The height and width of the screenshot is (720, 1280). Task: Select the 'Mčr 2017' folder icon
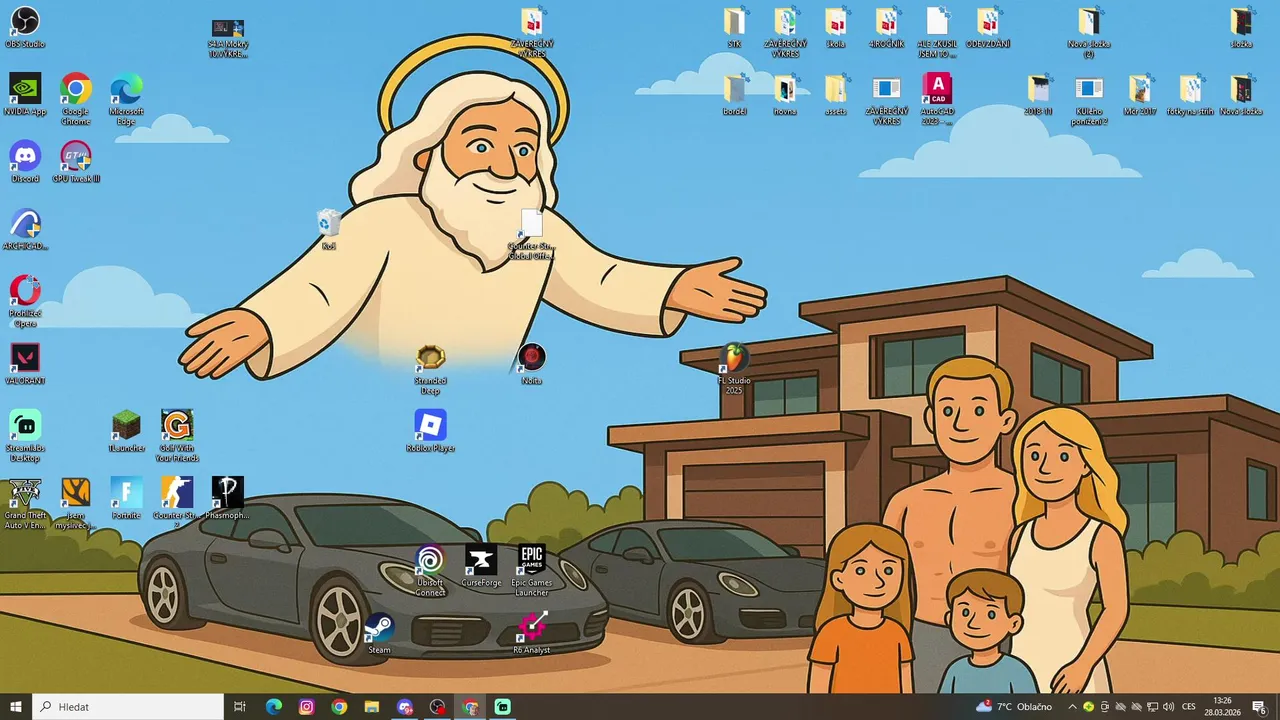coord(1140,95)
